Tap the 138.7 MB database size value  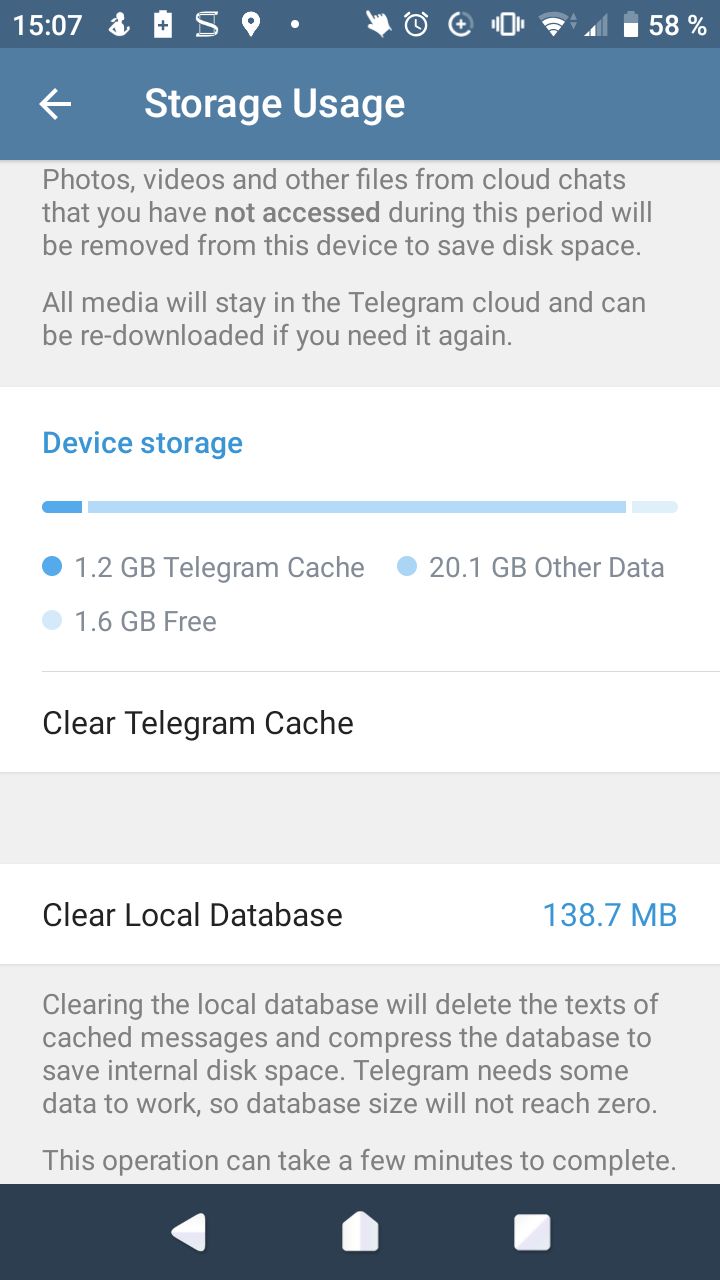[x=609, y=915]
